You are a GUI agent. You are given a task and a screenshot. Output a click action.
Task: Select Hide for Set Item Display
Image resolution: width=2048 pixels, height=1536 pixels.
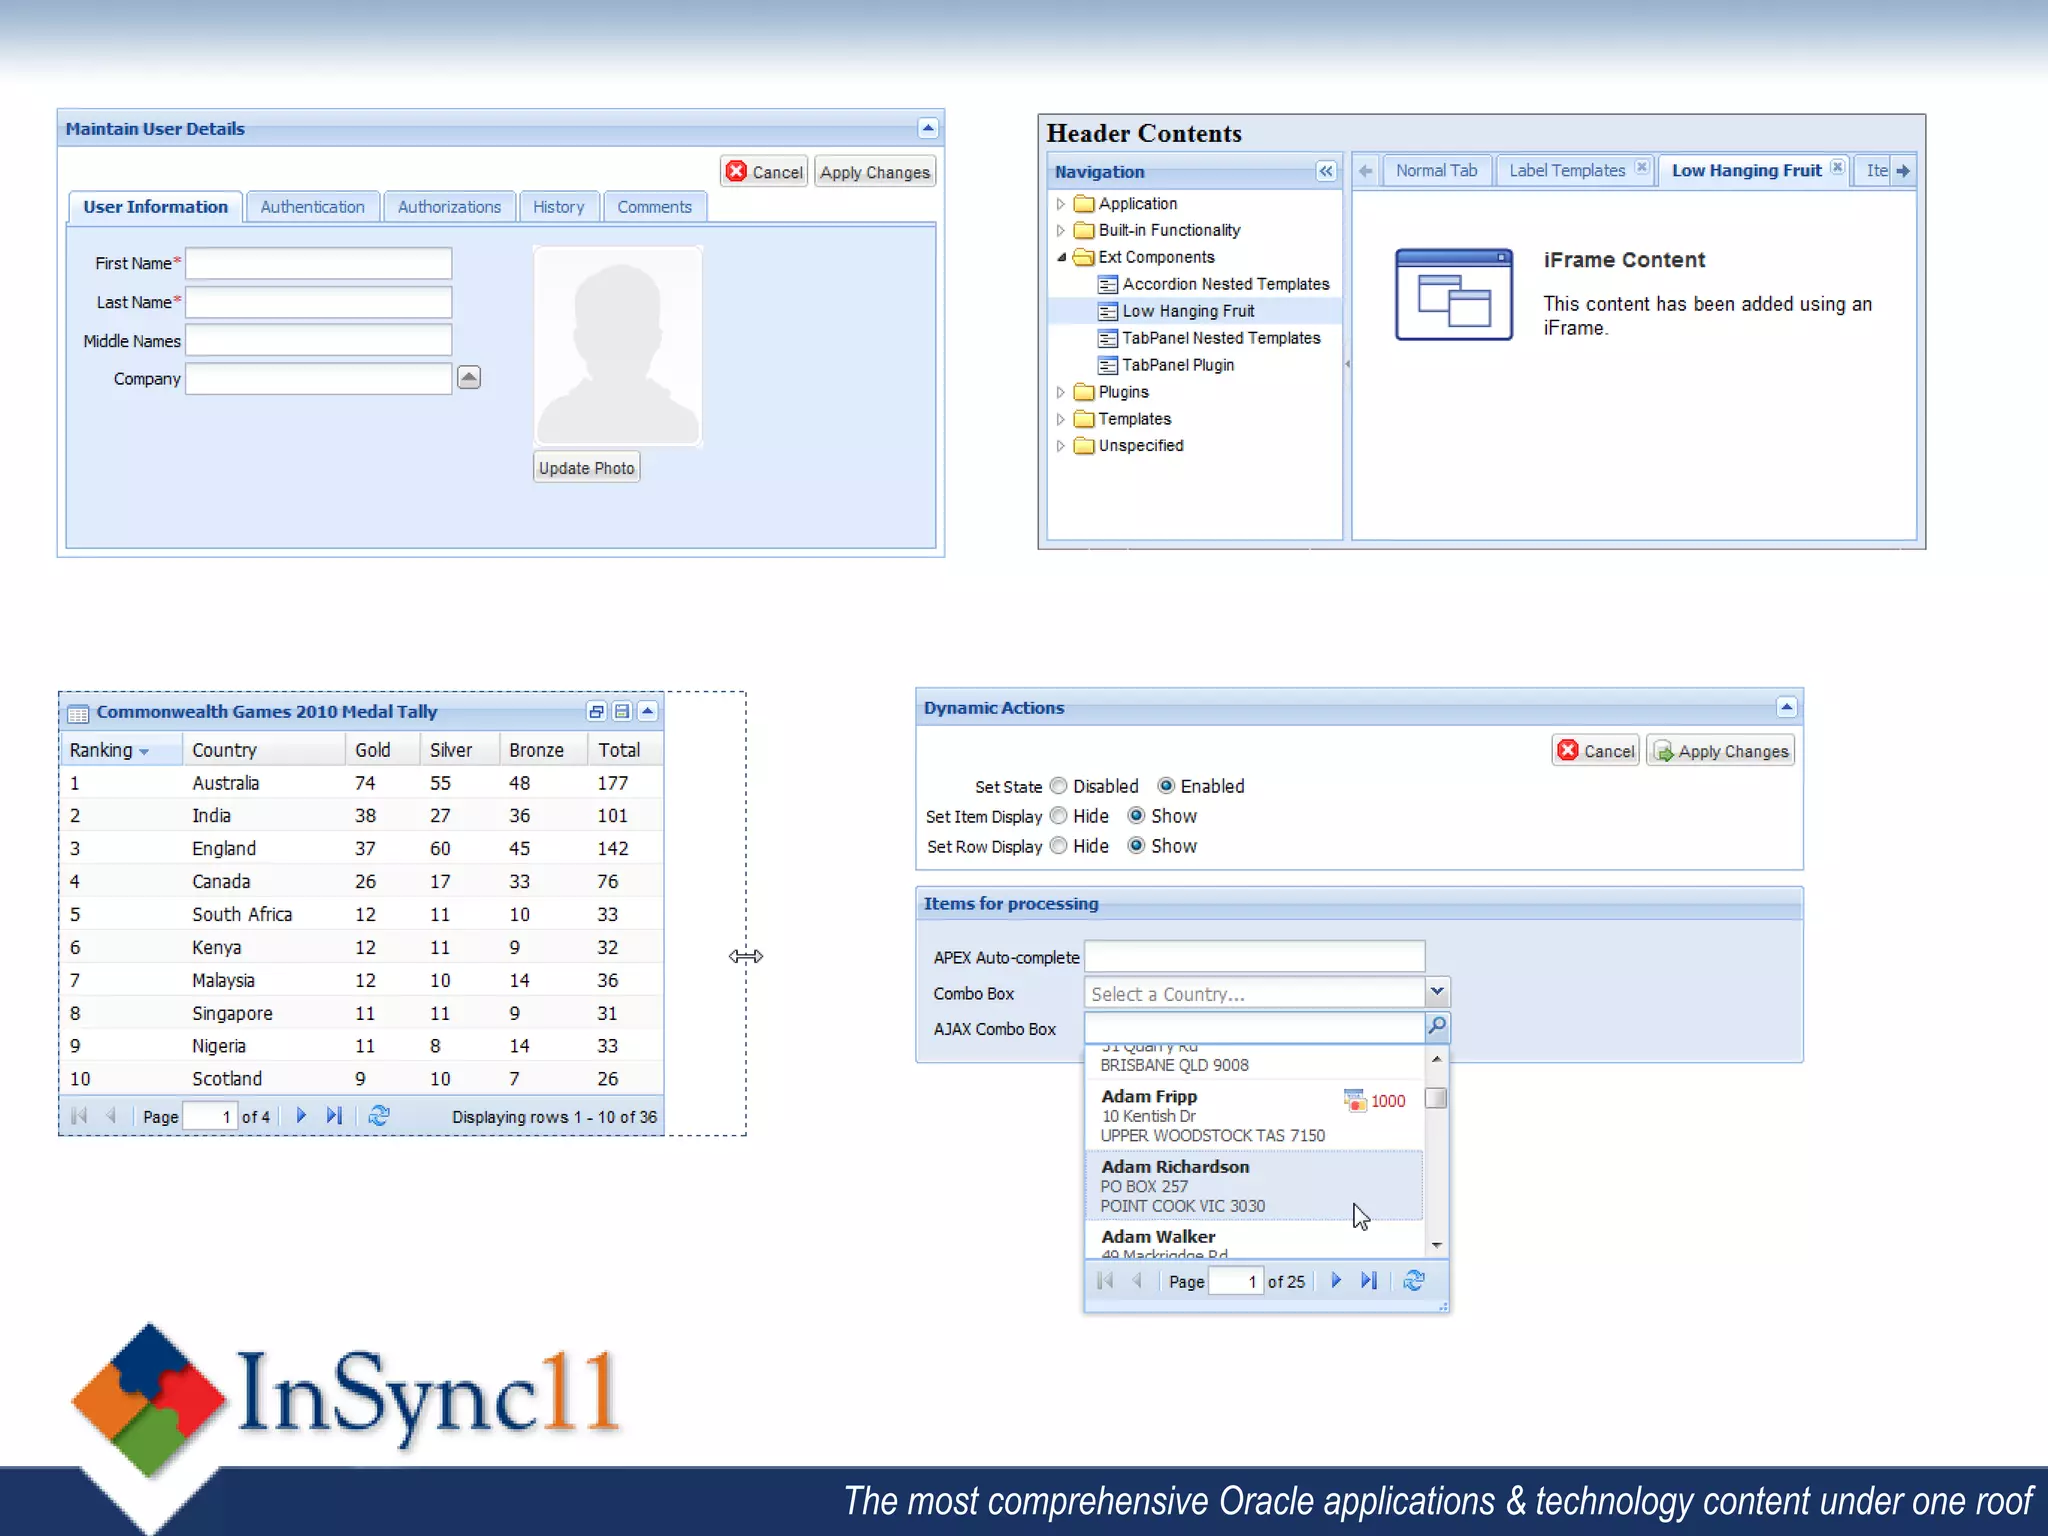pyautogui.click(x=1059, y=816)
